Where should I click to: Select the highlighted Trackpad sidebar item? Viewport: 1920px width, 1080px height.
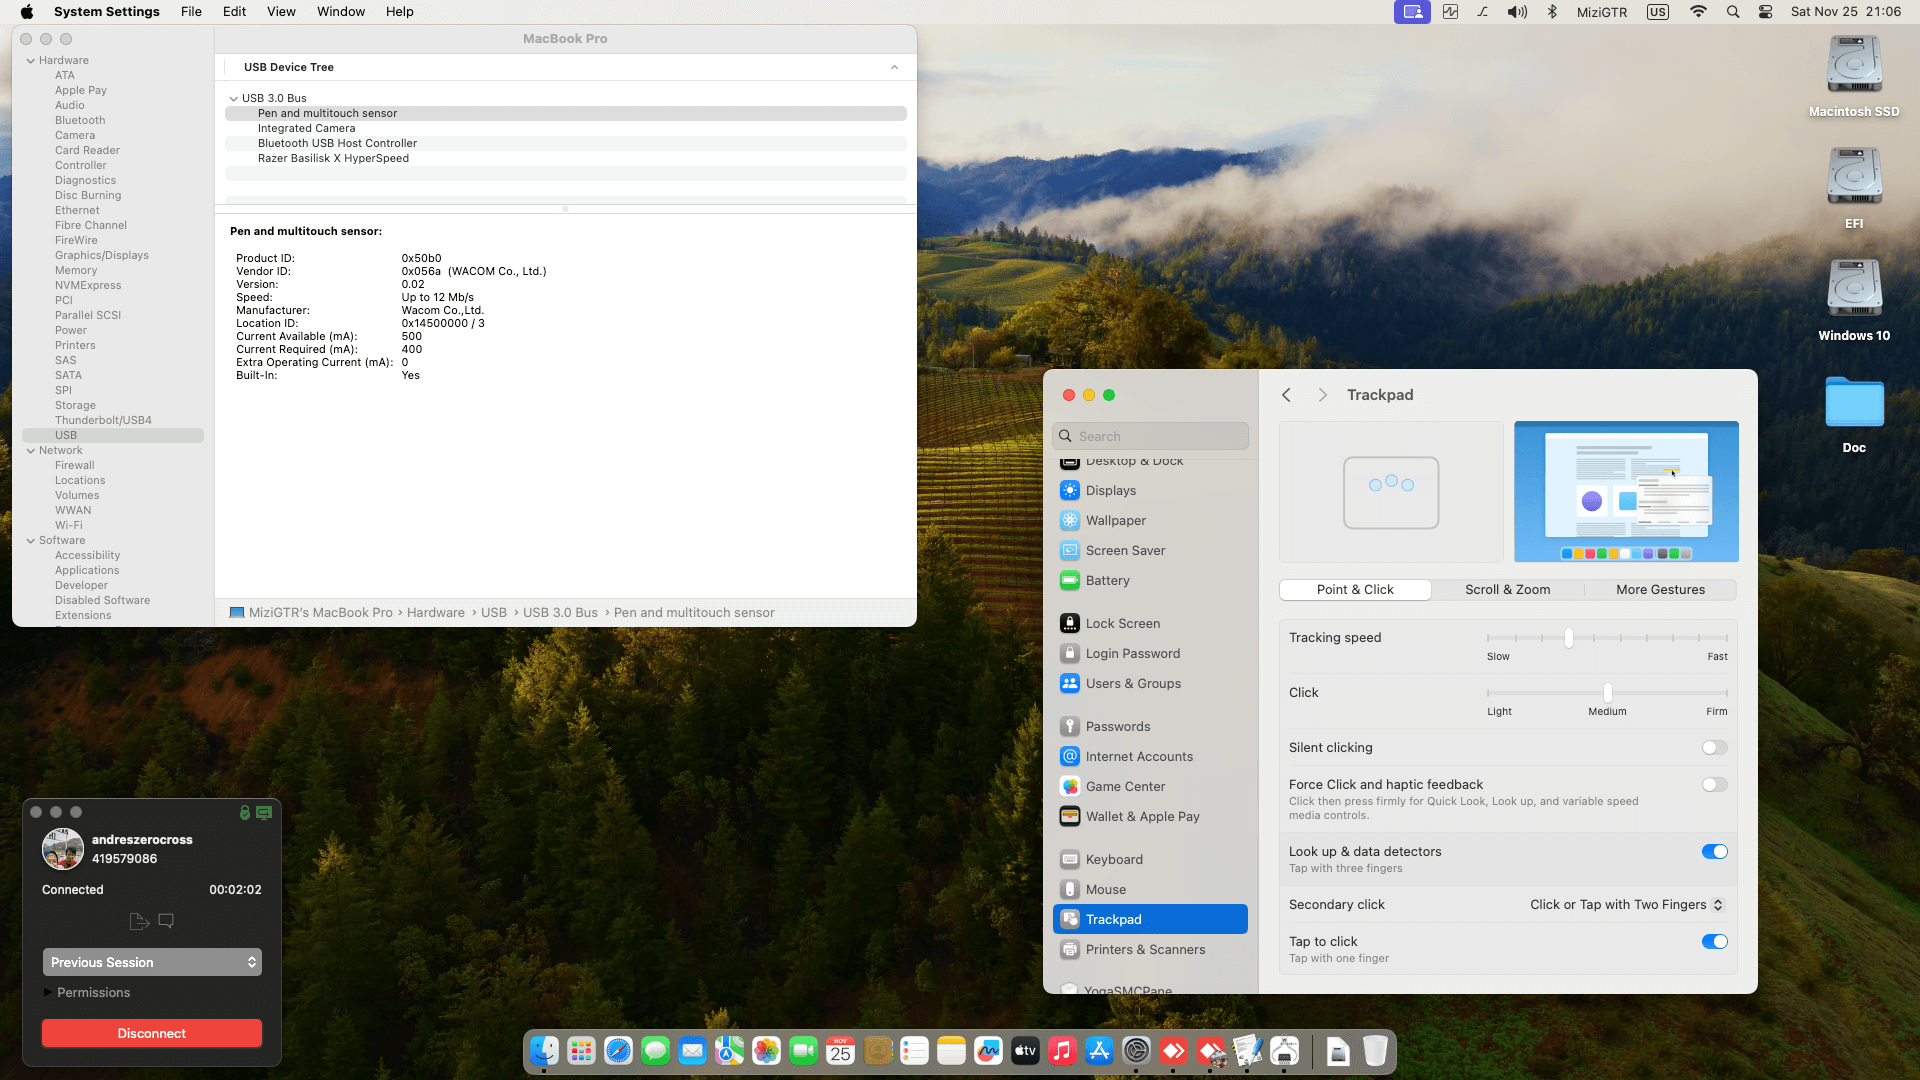point(1150,919)
